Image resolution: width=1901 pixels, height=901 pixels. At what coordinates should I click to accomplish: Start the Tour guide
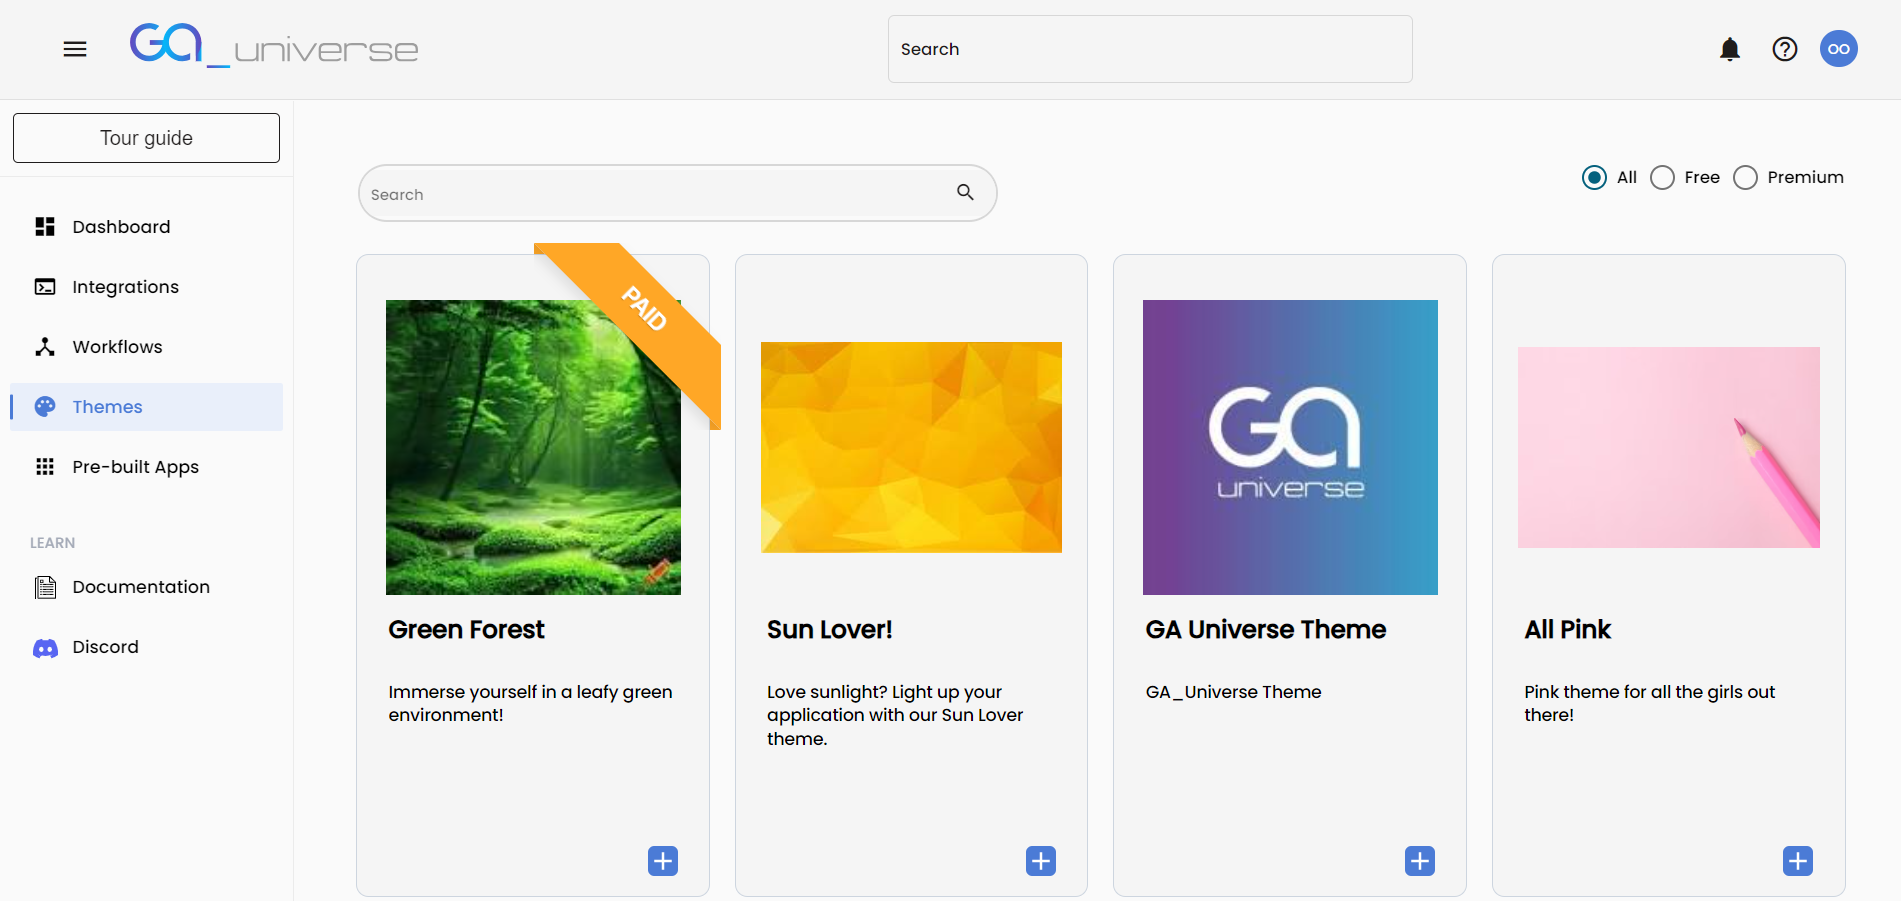tap(146, 138)
